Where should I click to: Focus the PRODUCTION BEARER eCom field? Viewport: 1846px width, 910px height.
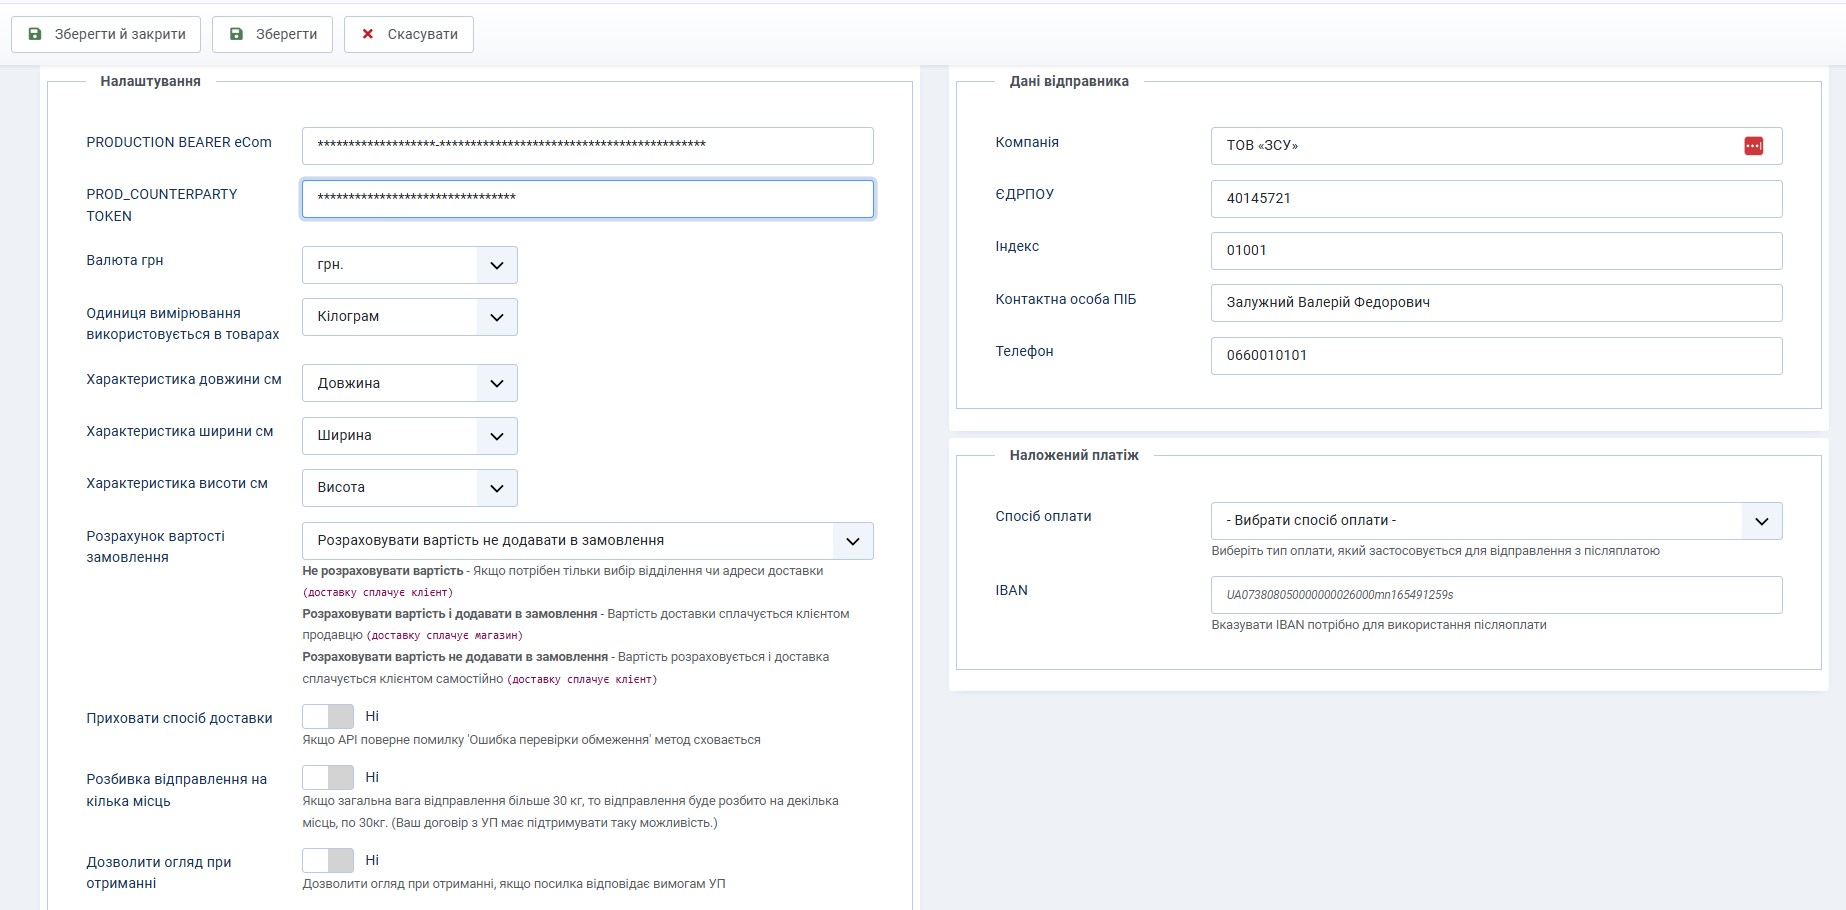point(587,146)
